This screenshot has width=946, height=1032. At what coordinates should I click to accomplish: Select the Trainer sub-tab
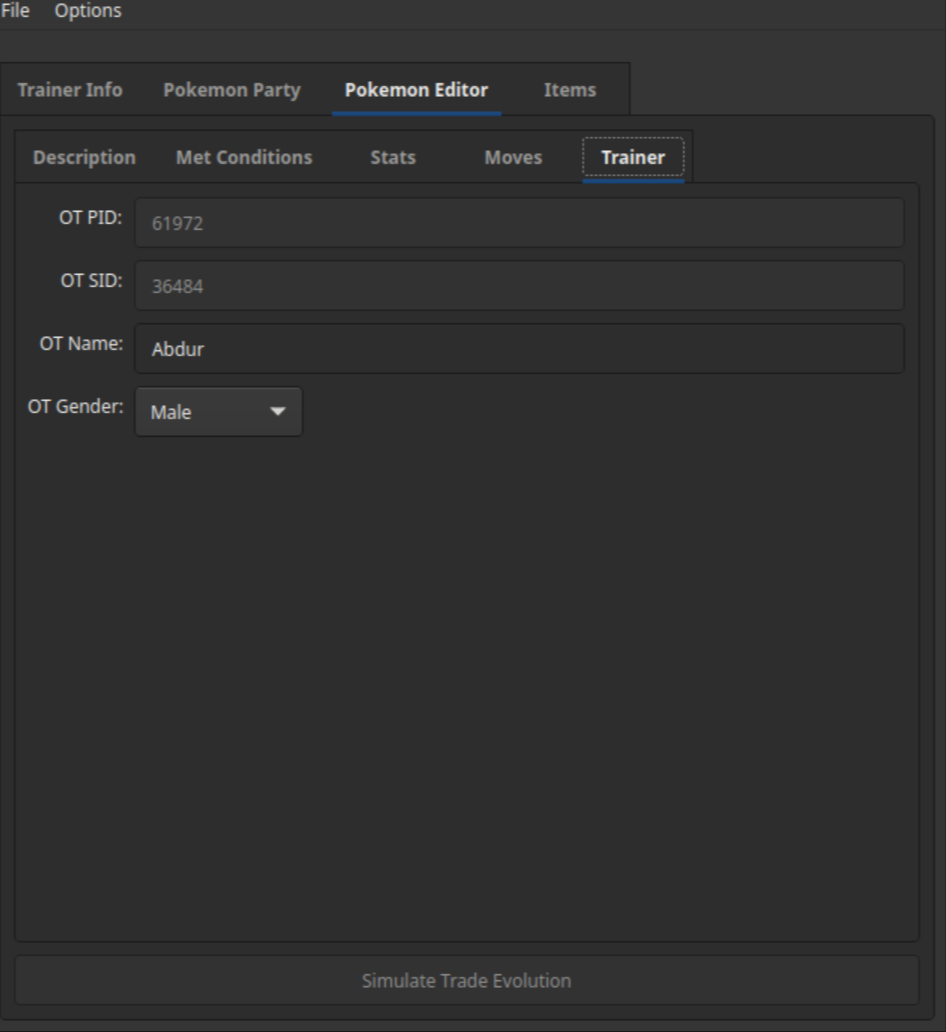pos(632,158)
